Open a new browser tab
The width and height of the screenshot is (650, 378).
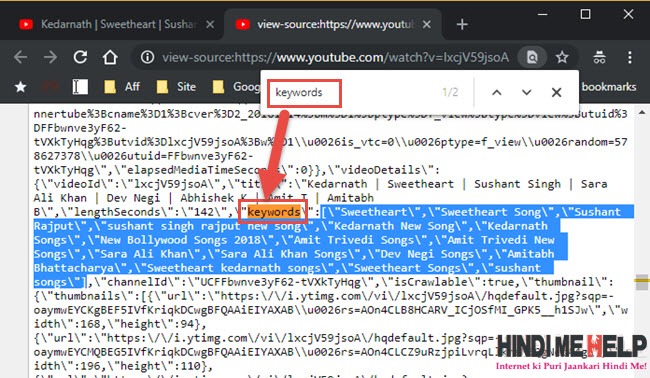coord(462,24)
